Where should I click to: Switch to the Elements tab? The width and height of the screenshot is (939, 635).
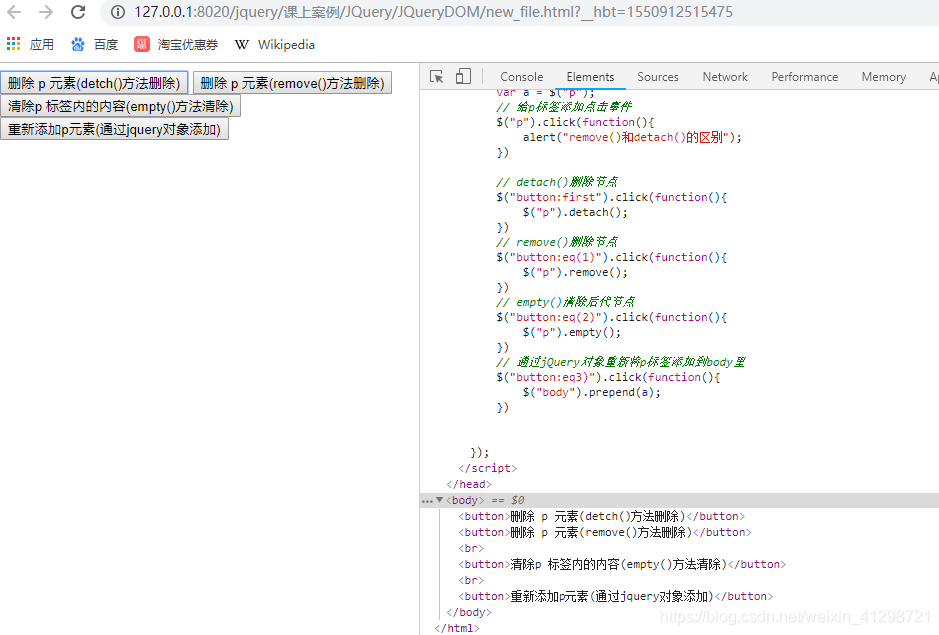pos(590,77)
